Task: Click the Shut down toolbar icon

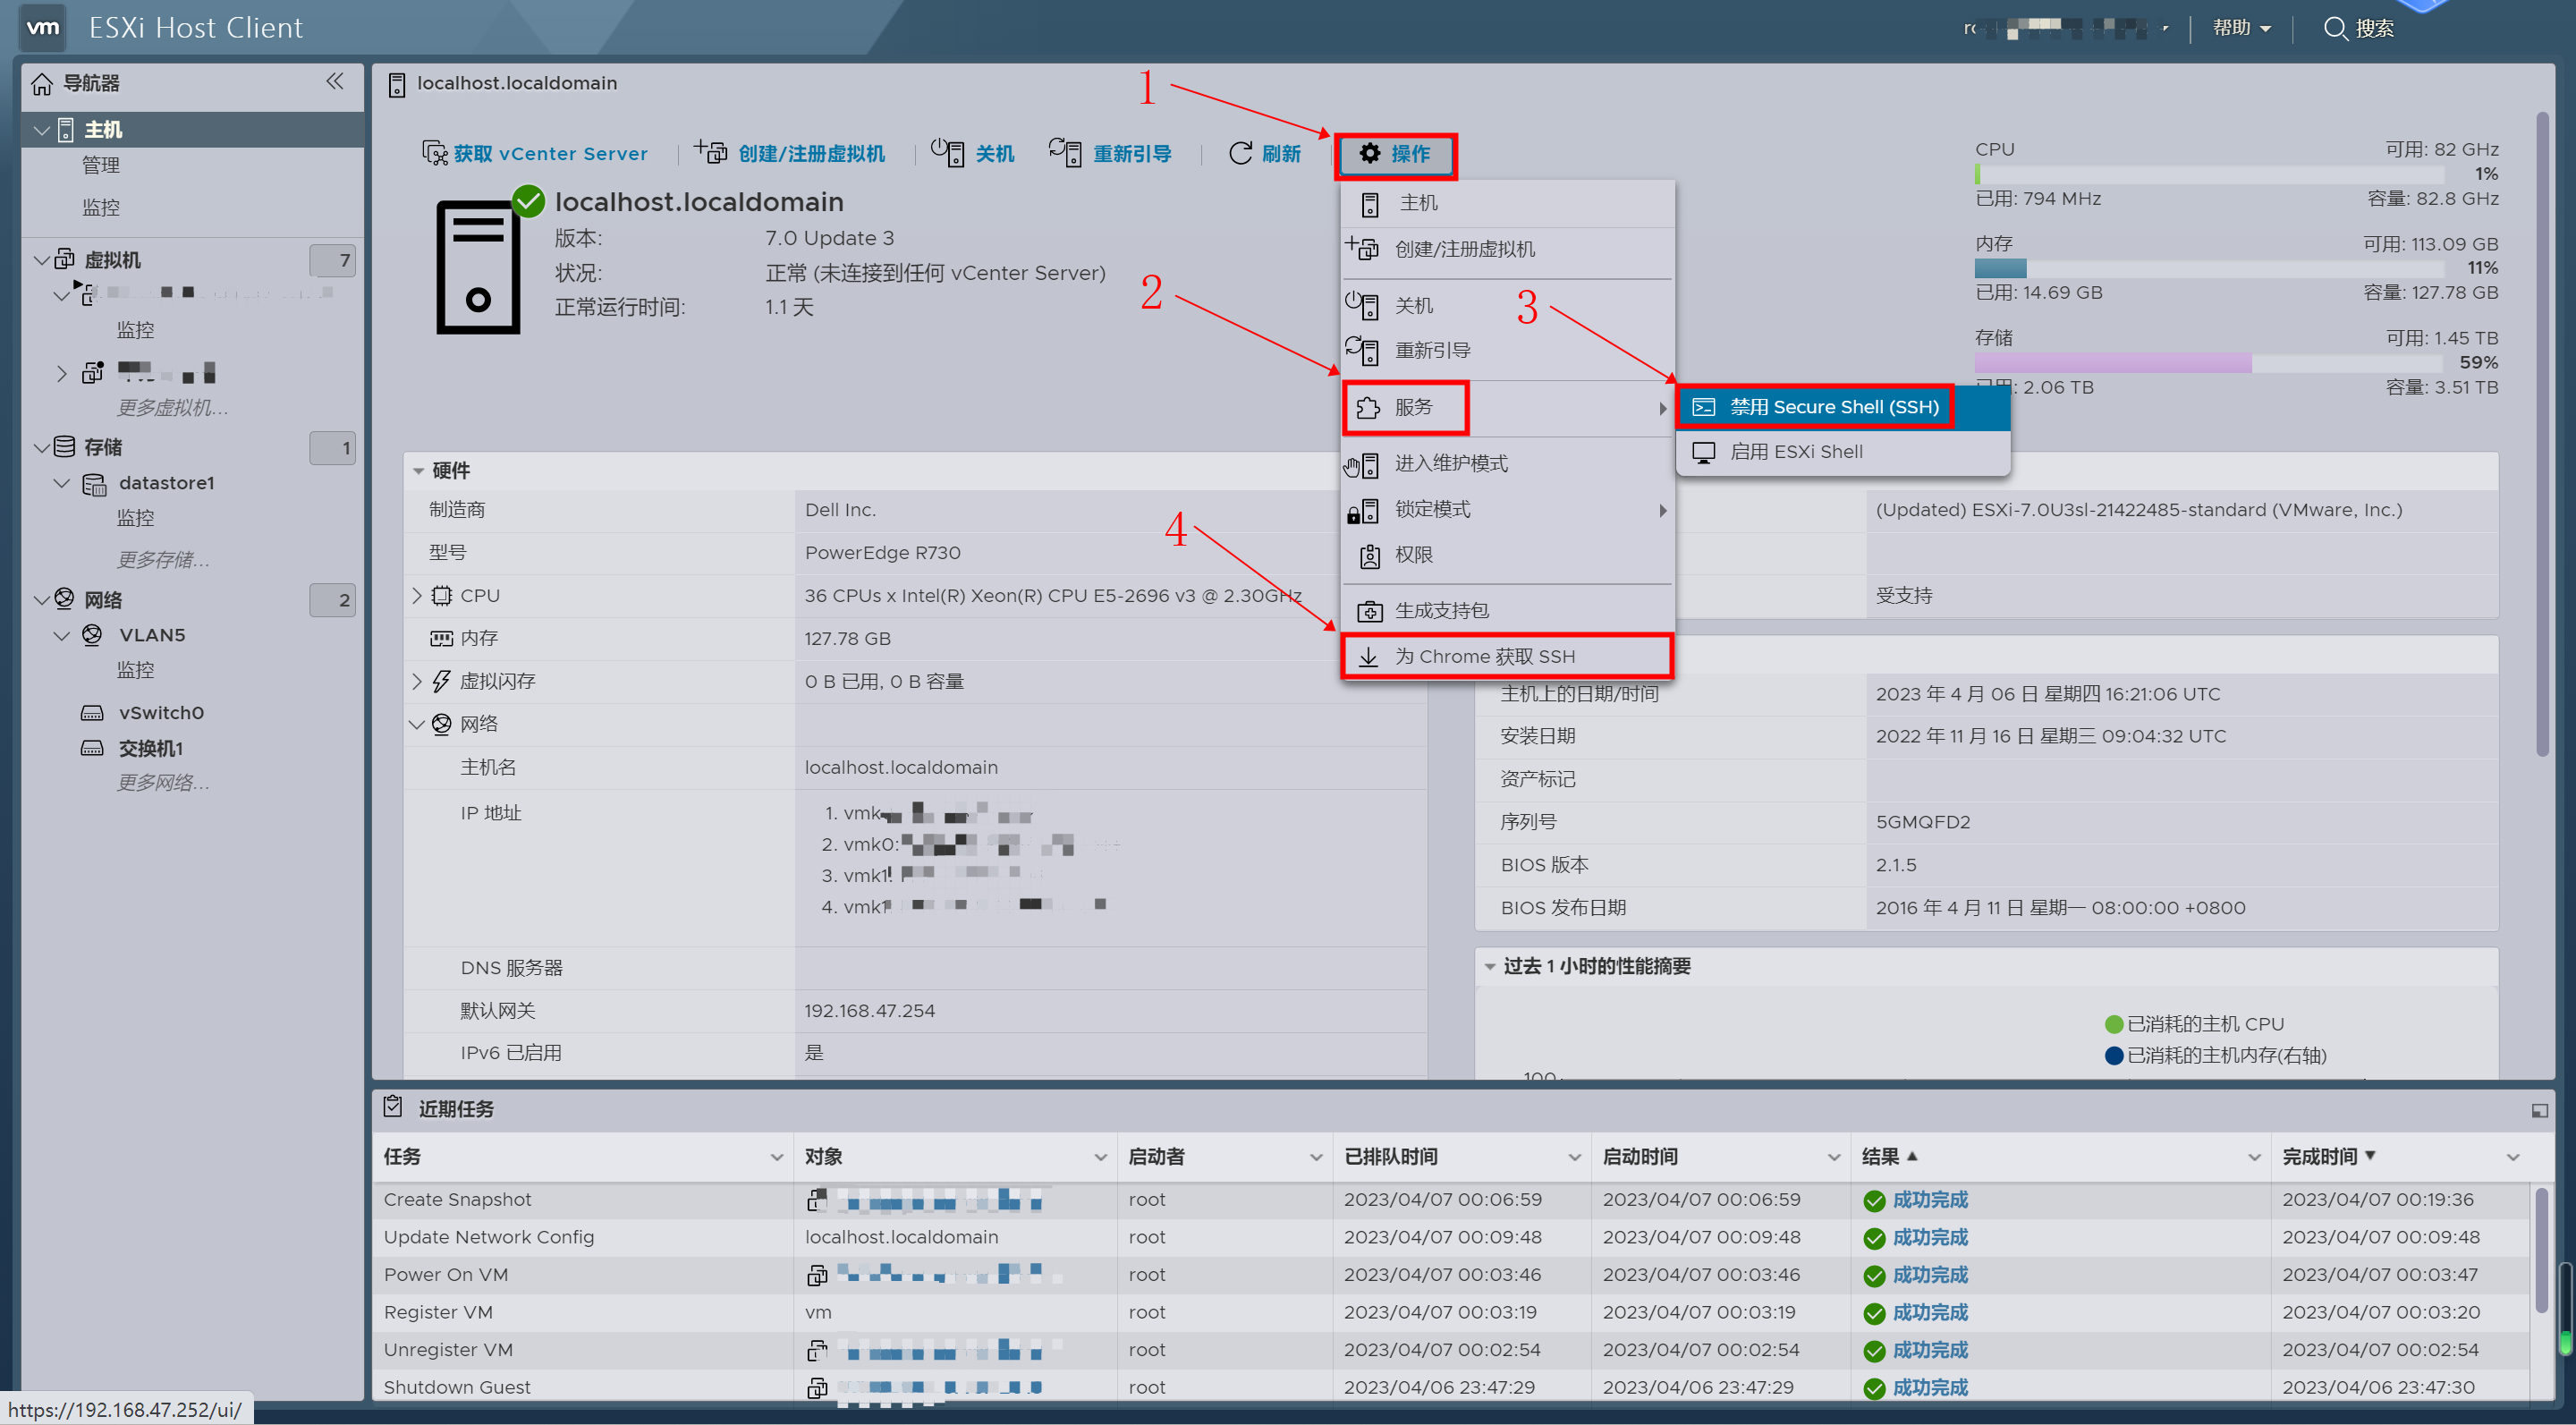Action: click(x=947, y=152)
